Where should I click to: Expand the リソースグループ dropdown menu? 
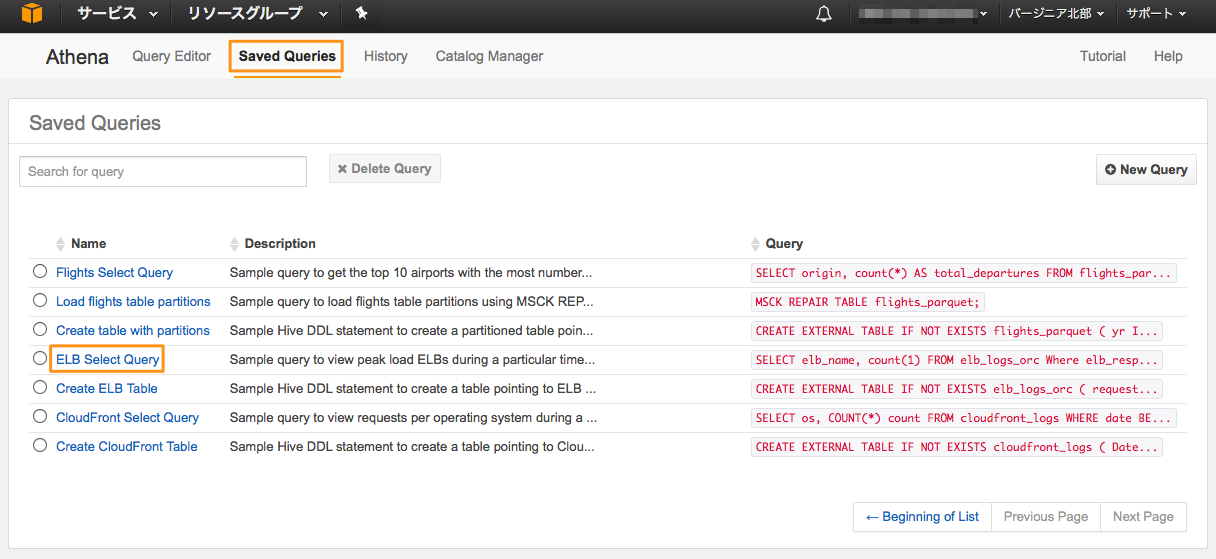point(257,14)
